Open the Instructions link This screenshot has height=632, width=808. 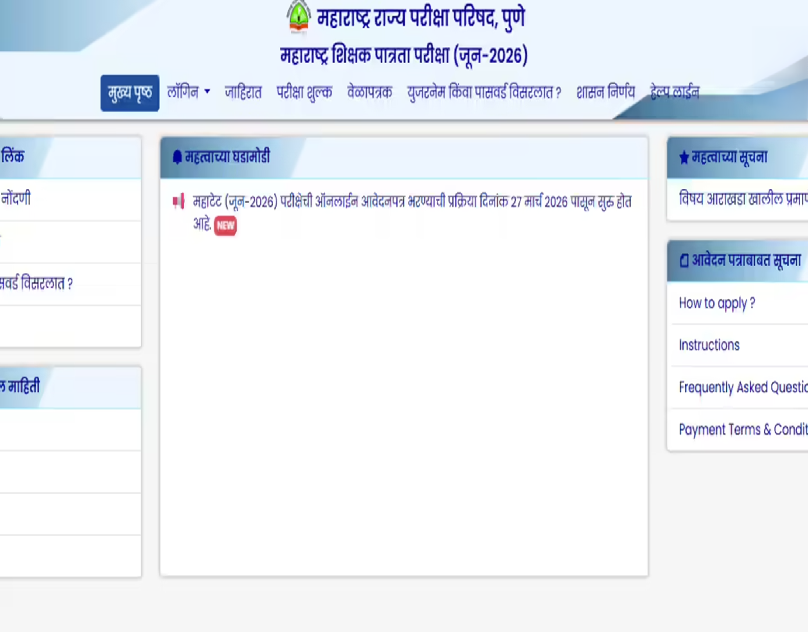tap(709, 345)
